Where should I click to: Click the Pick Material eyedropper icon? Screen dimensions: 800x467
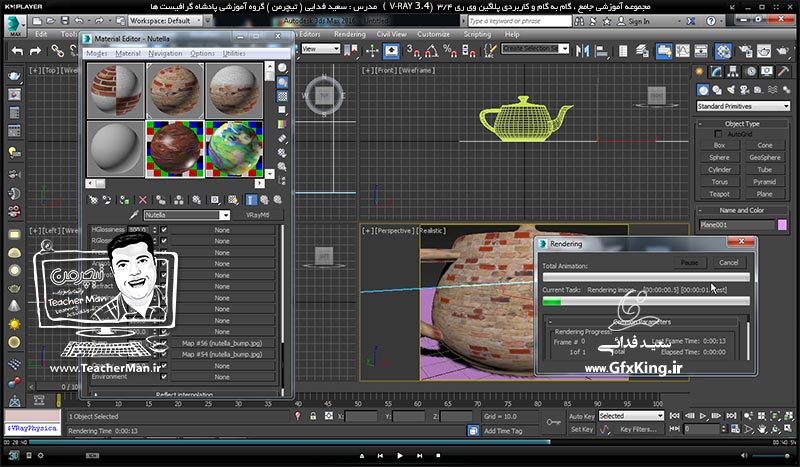click(x=134, y=215)
